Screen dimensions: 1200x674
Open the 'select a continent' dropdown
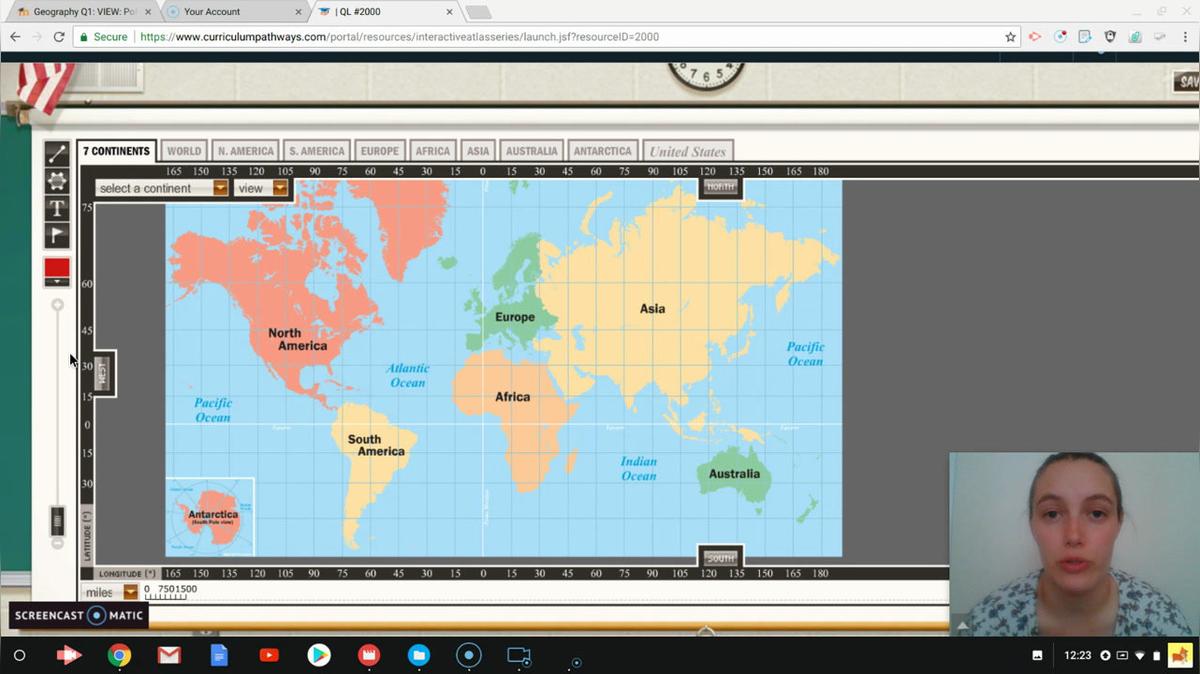coord(163,188)
